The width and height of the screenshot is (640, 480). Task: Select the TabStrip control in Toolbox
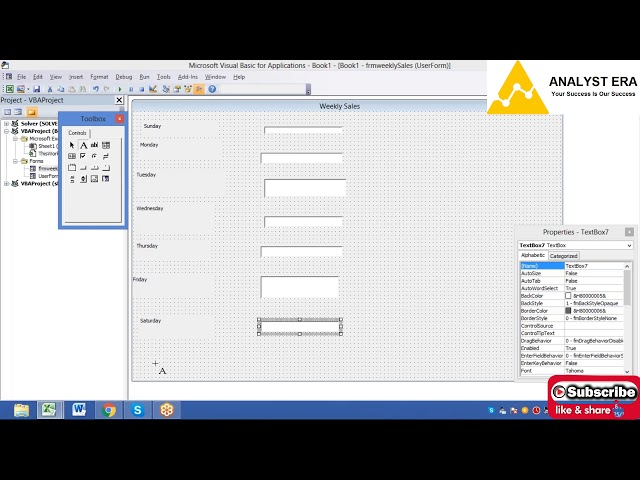pos(94,167)
